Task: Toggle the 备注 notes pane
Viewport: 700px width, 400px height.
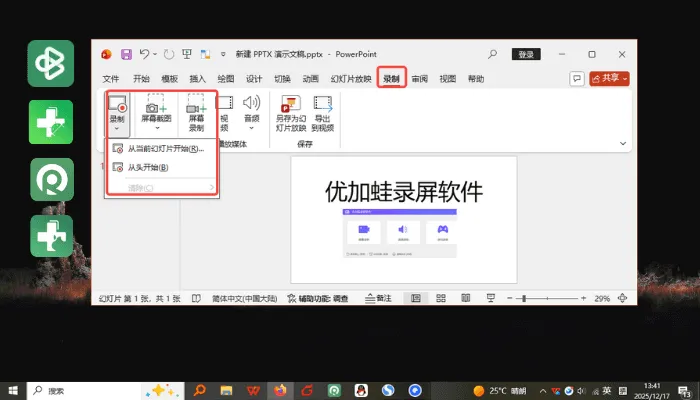Action: click(x=378, y=298)
